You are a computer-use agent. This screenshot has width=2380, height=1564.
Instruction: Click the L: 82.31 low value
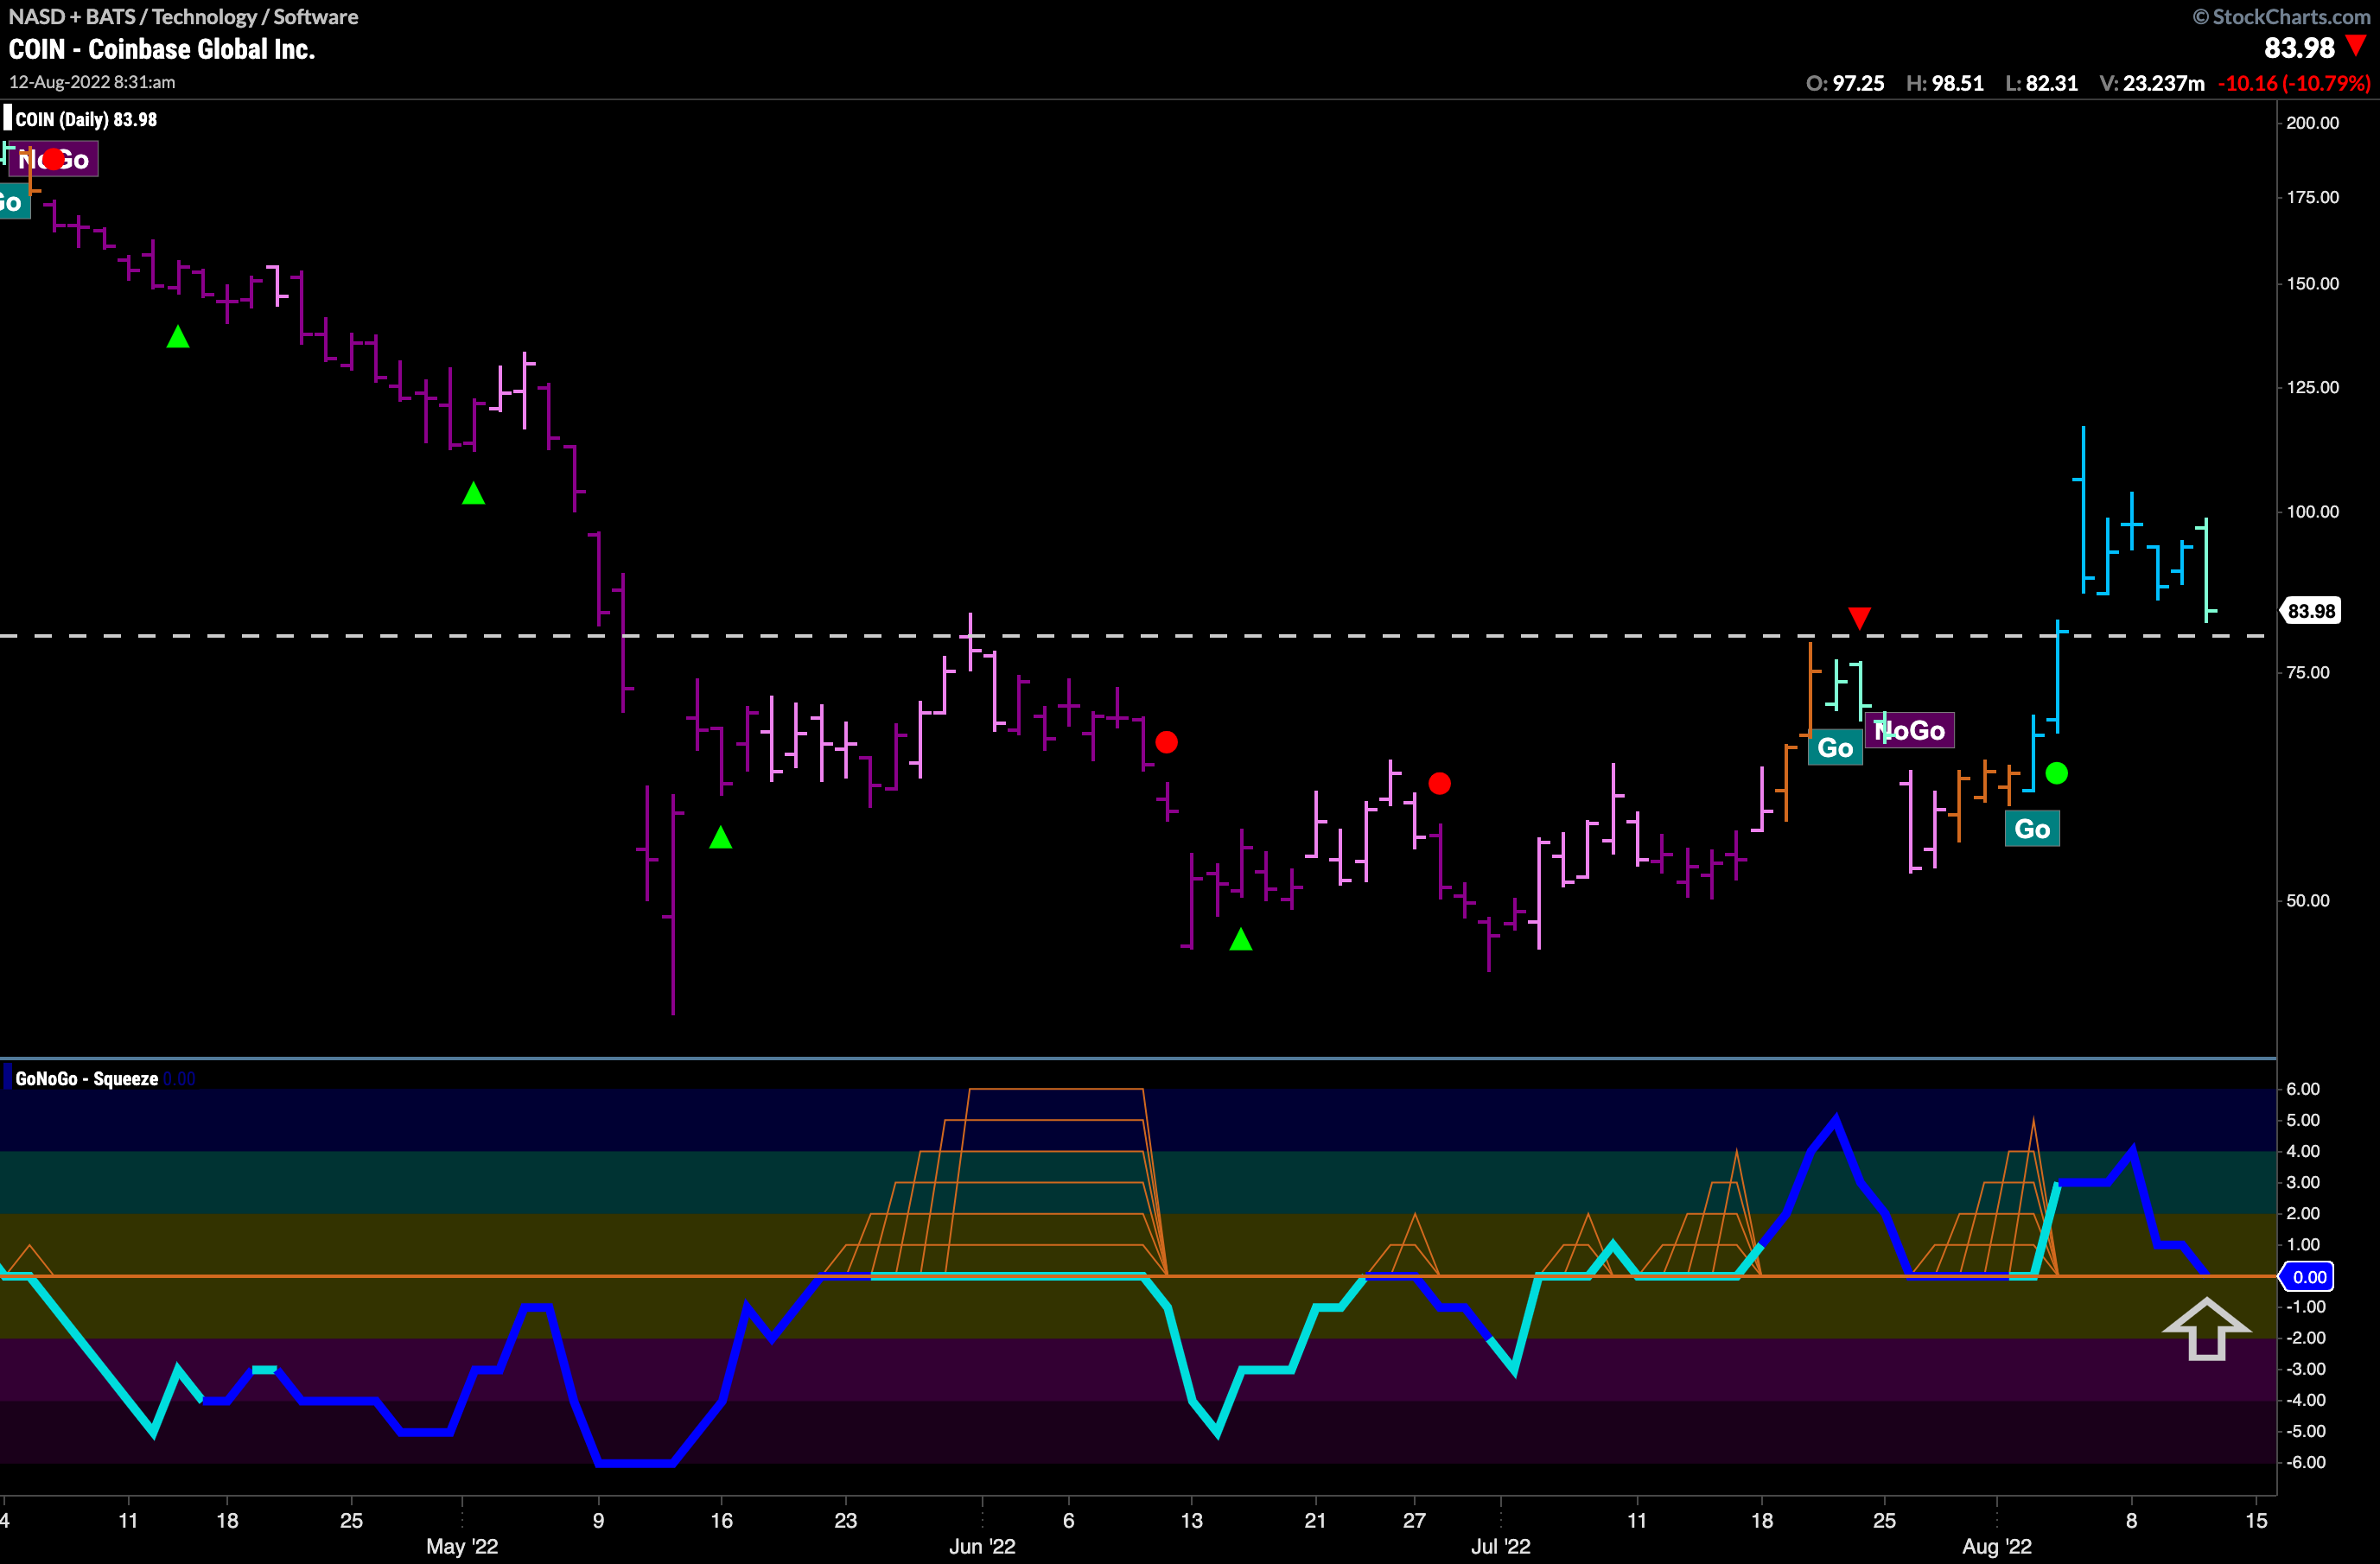pos(2041,83)
